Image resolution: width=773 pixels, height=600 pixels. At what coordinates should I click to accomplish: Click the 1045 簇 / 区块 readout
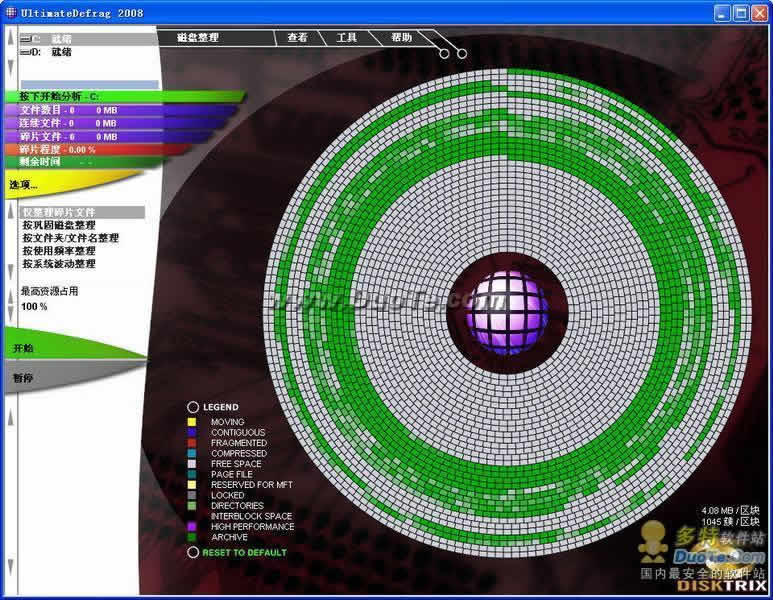click(x=730, y=522)
